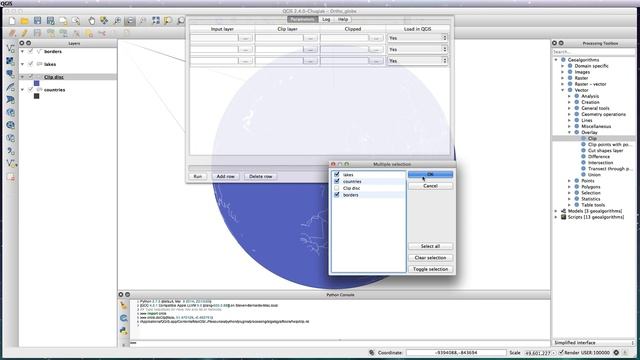The height and width of the screenshot is (360, 640).
Task: Switch to the Log tab
Action: (x=326, y=19)
